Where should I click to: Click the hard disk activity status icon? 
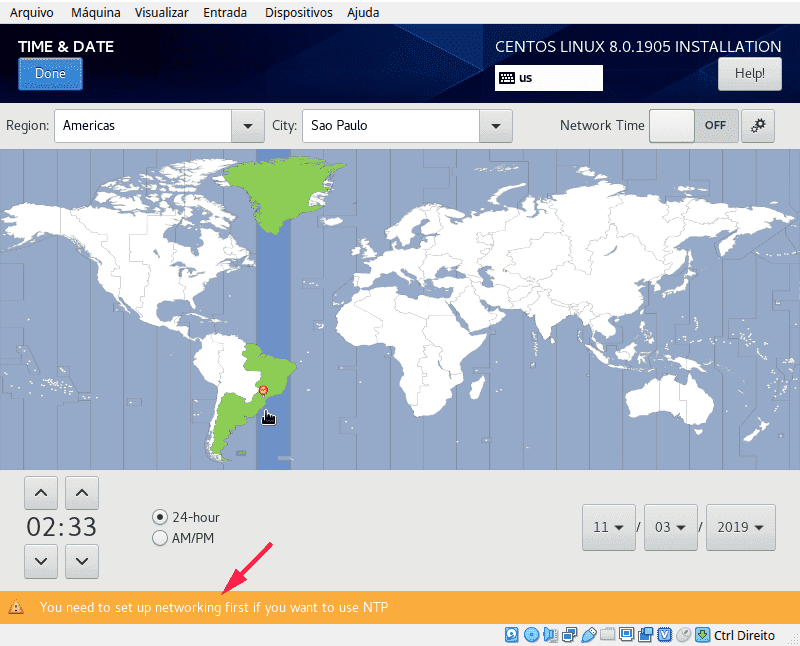512,635
